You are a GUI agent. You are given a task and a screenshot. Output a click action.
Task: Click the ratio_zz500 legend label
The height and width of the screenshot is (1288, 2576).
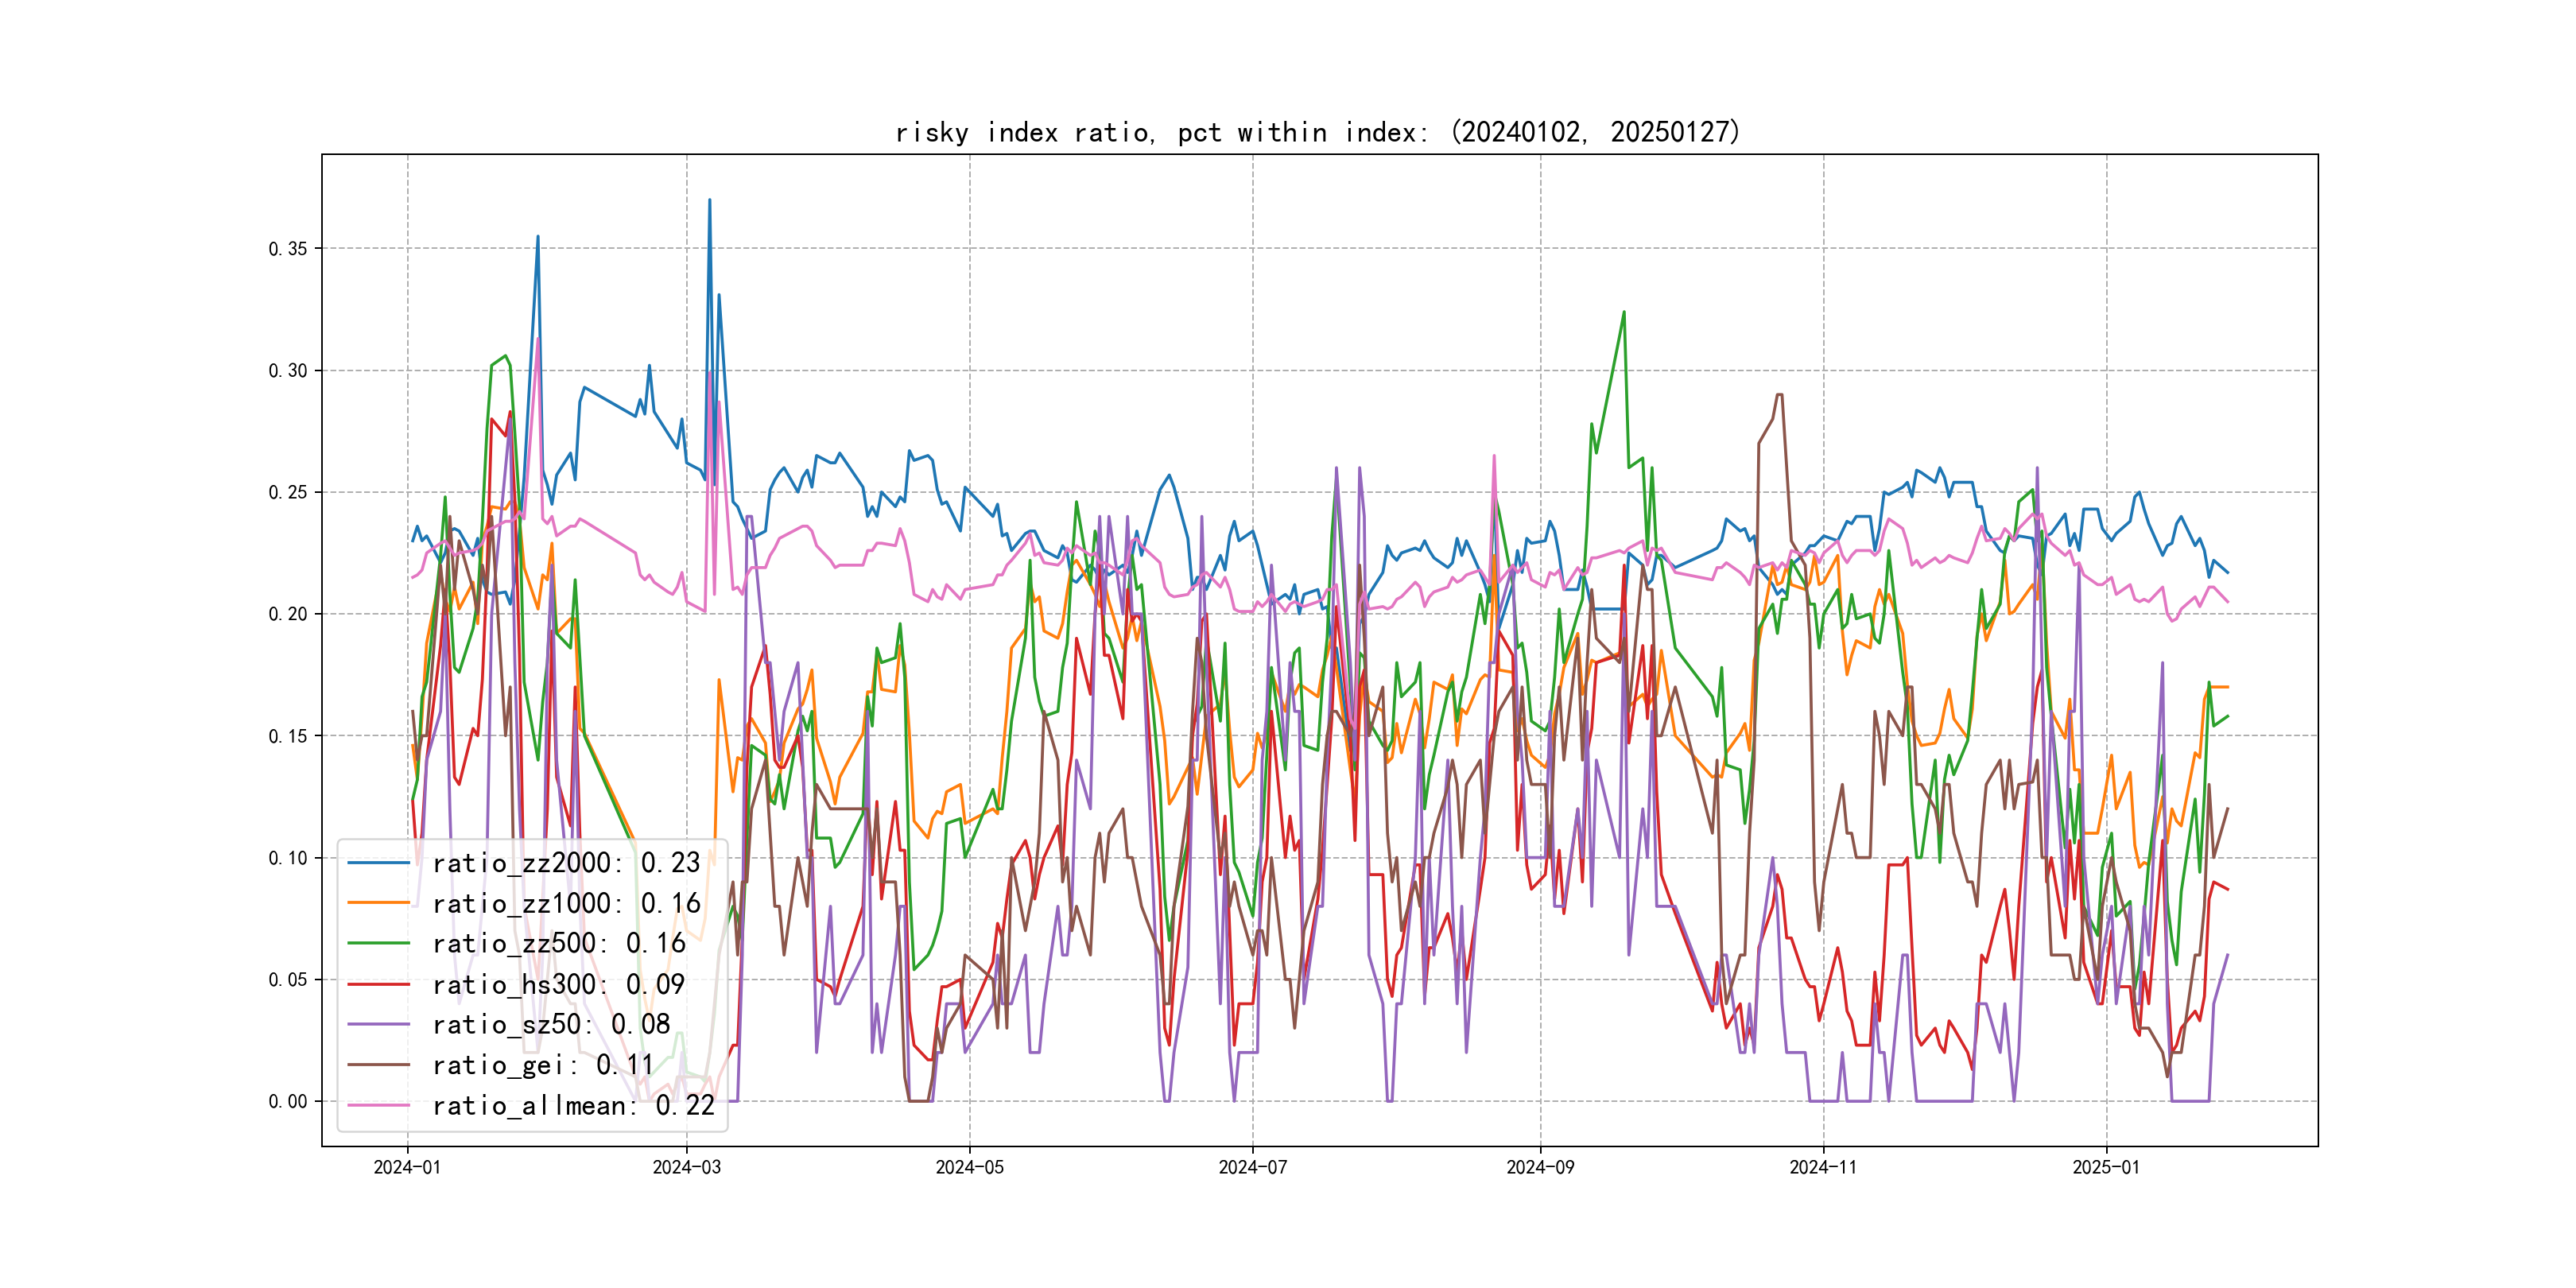[558, 944]
